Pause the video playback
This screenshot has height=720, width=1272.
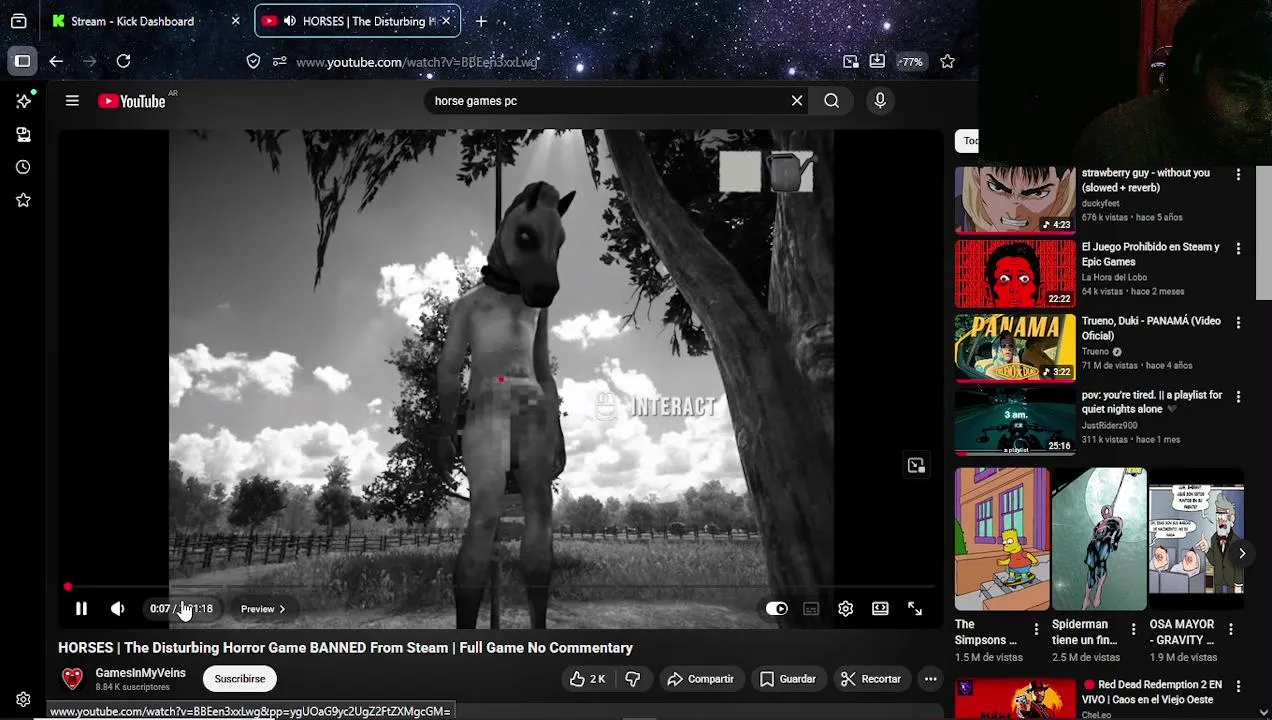(81, 609)
